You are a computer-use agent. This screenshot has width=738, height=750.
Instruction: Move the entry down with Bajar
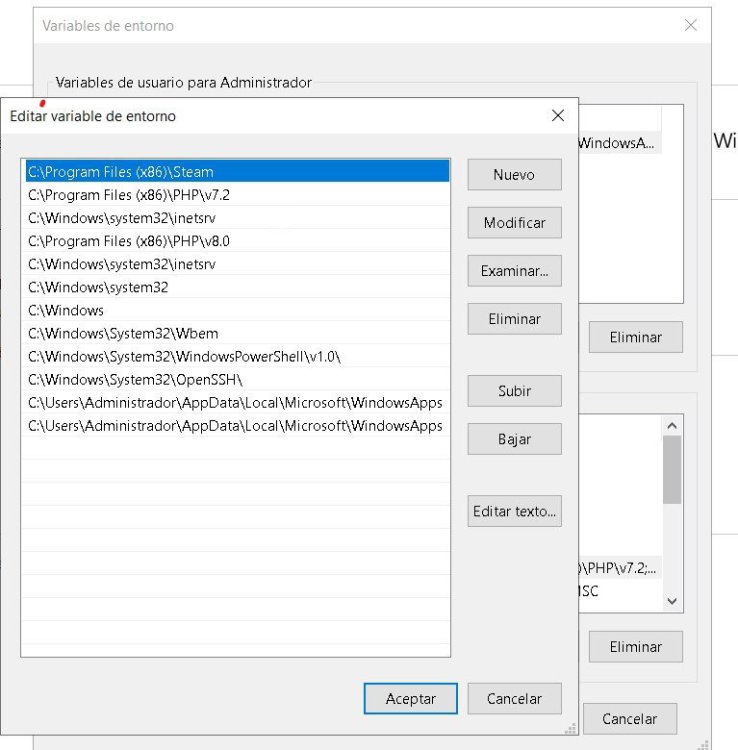click(514, 439)
